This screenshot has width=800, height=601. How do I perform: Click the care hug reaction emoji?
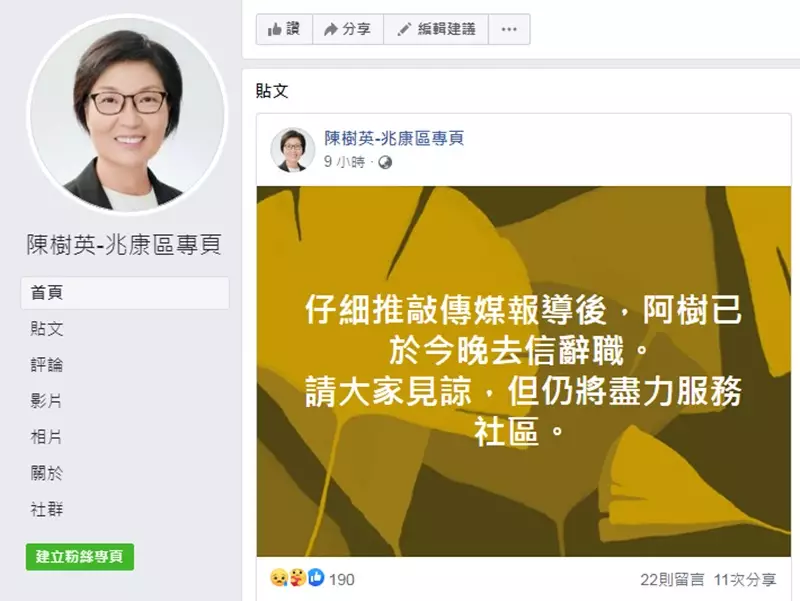coord(297,578)
